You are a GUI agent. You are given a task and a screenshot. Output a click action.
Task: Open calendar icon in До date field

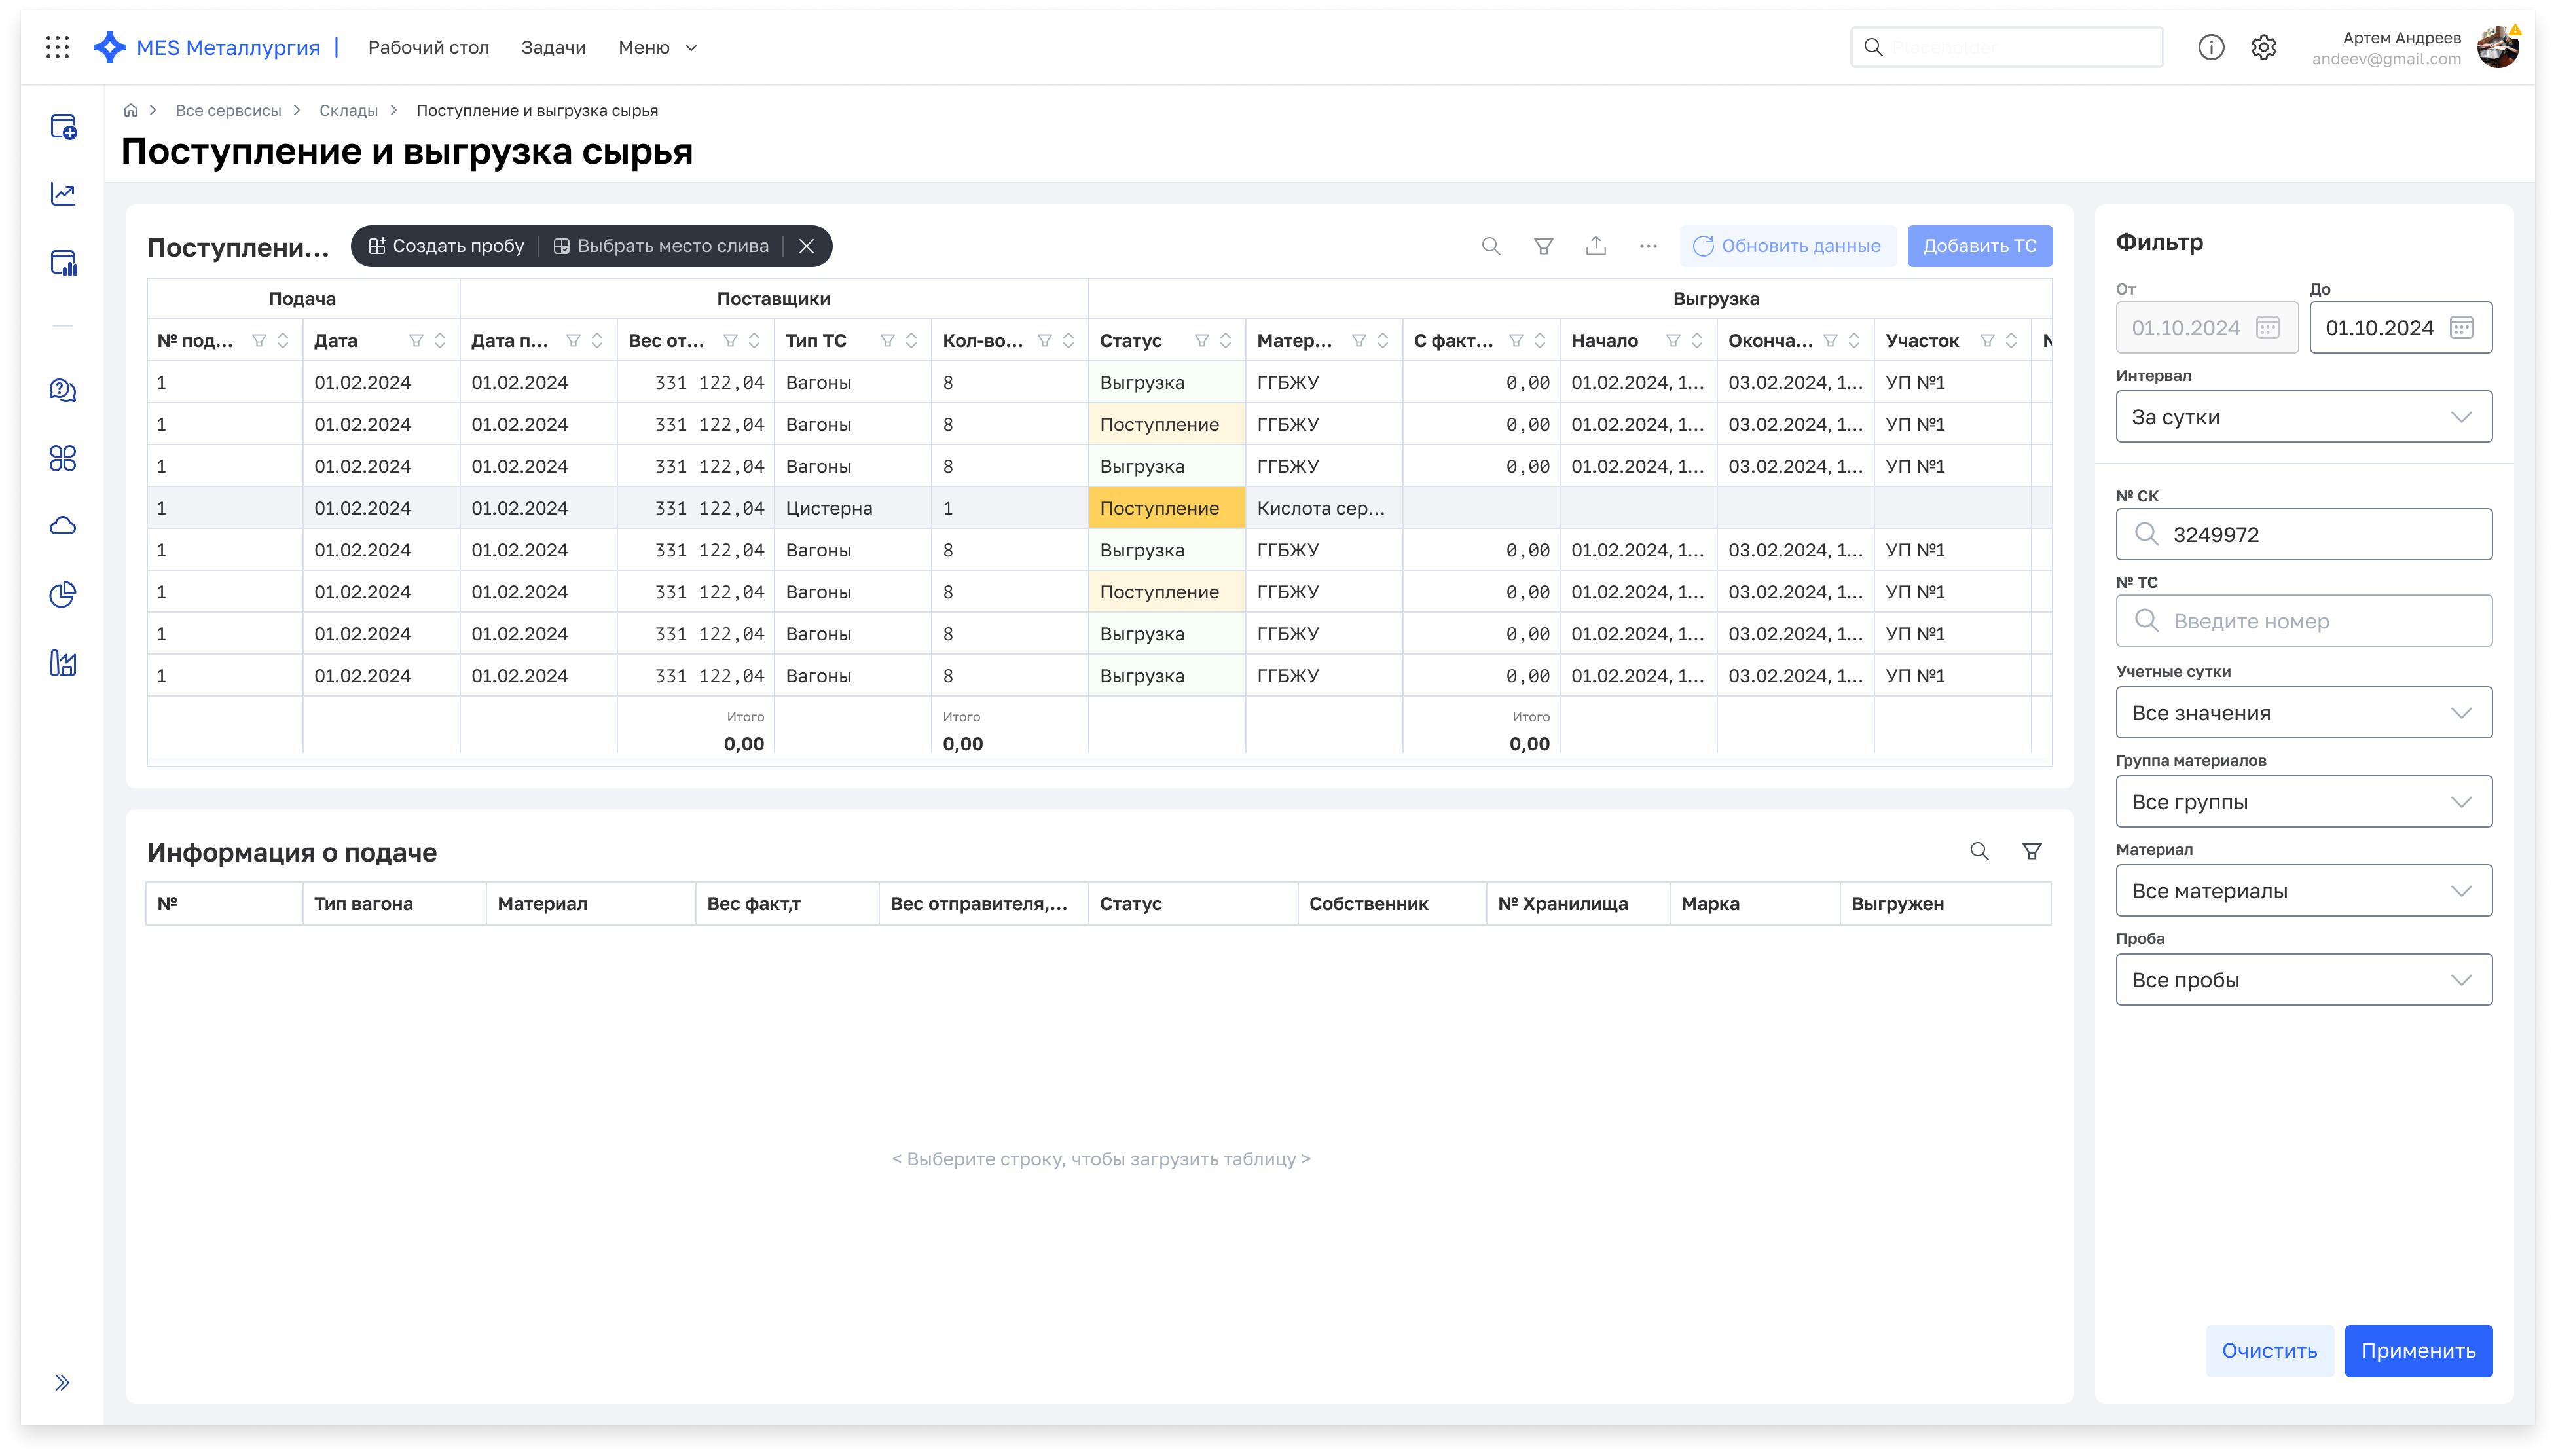pyautogui.click(x=2461, y=327)
